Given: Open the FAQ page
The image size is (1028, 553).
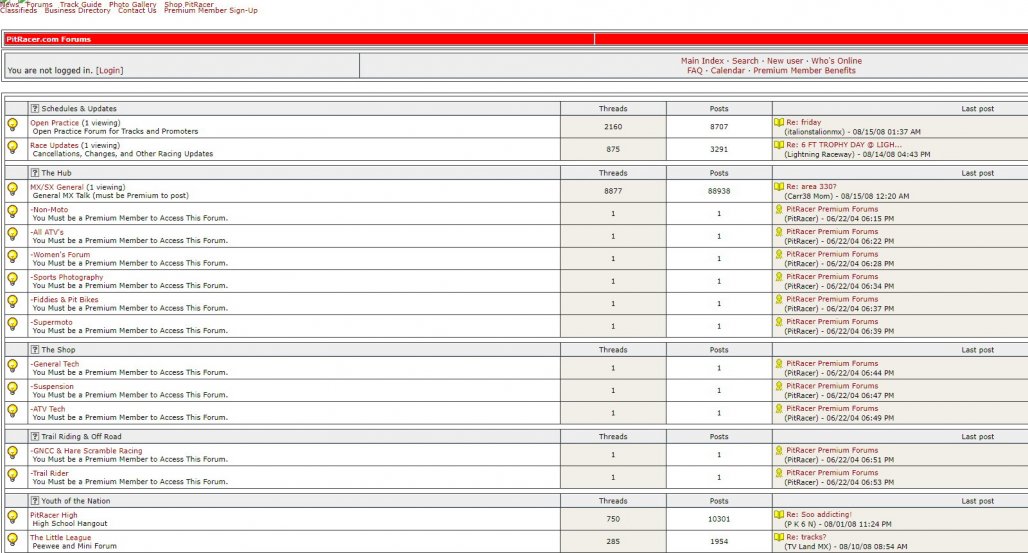Looking at the screenshot, I should click(694, 70).
